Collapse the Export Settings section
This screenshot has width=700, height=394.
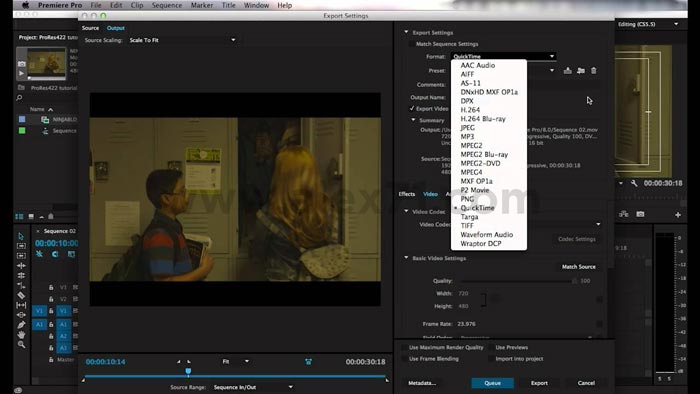(x=406, y=32)
